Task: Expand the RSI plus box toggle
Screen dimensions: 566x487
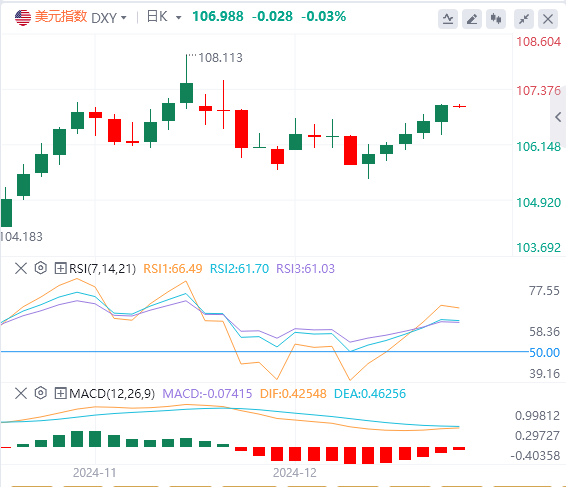Action: 60,268
